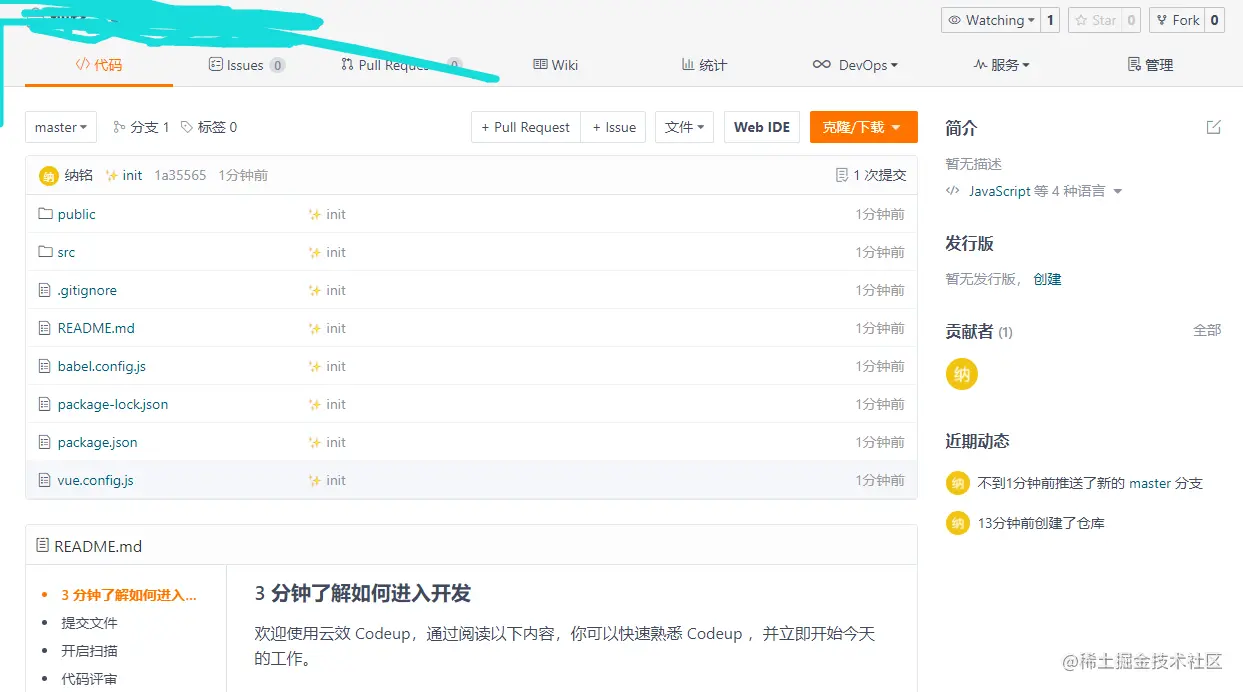This screenshot has height=692, width=1243.
Task: Open vue.config.js file
Action: coord(96,480)
